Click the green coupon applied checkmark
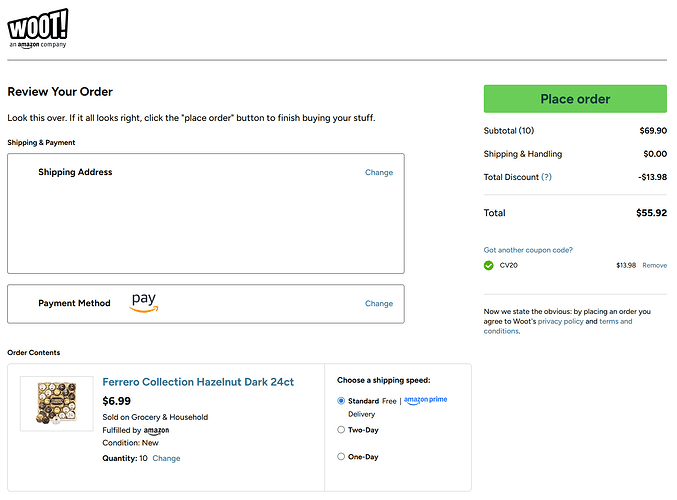This screenshot has width=677, height=500. tap(488, 265)
